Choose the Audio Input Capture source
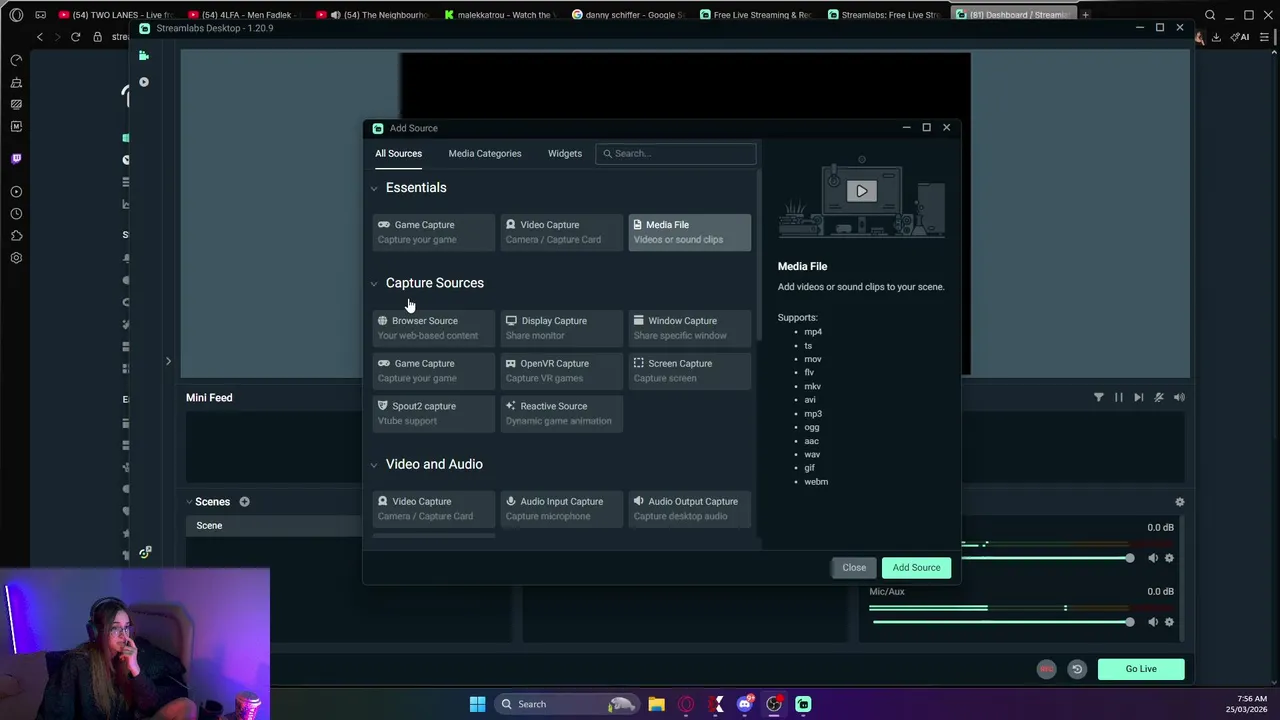This screenshot has width=1280, height=720. 561,508
